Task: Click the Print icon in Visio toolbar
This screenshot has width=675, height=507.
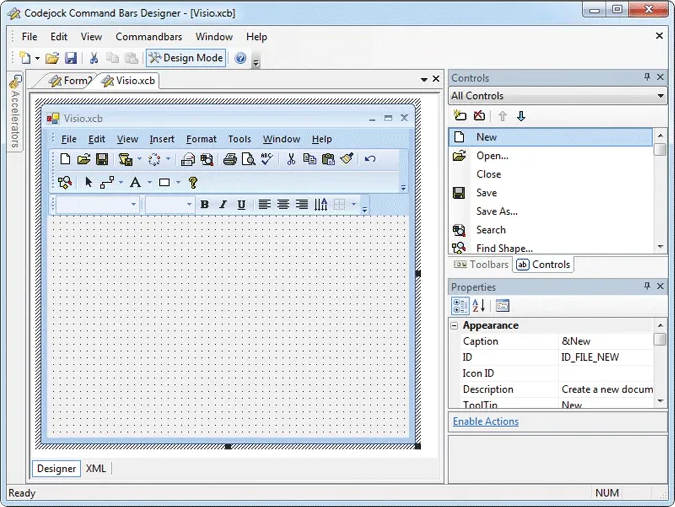Action: (229, 159)
